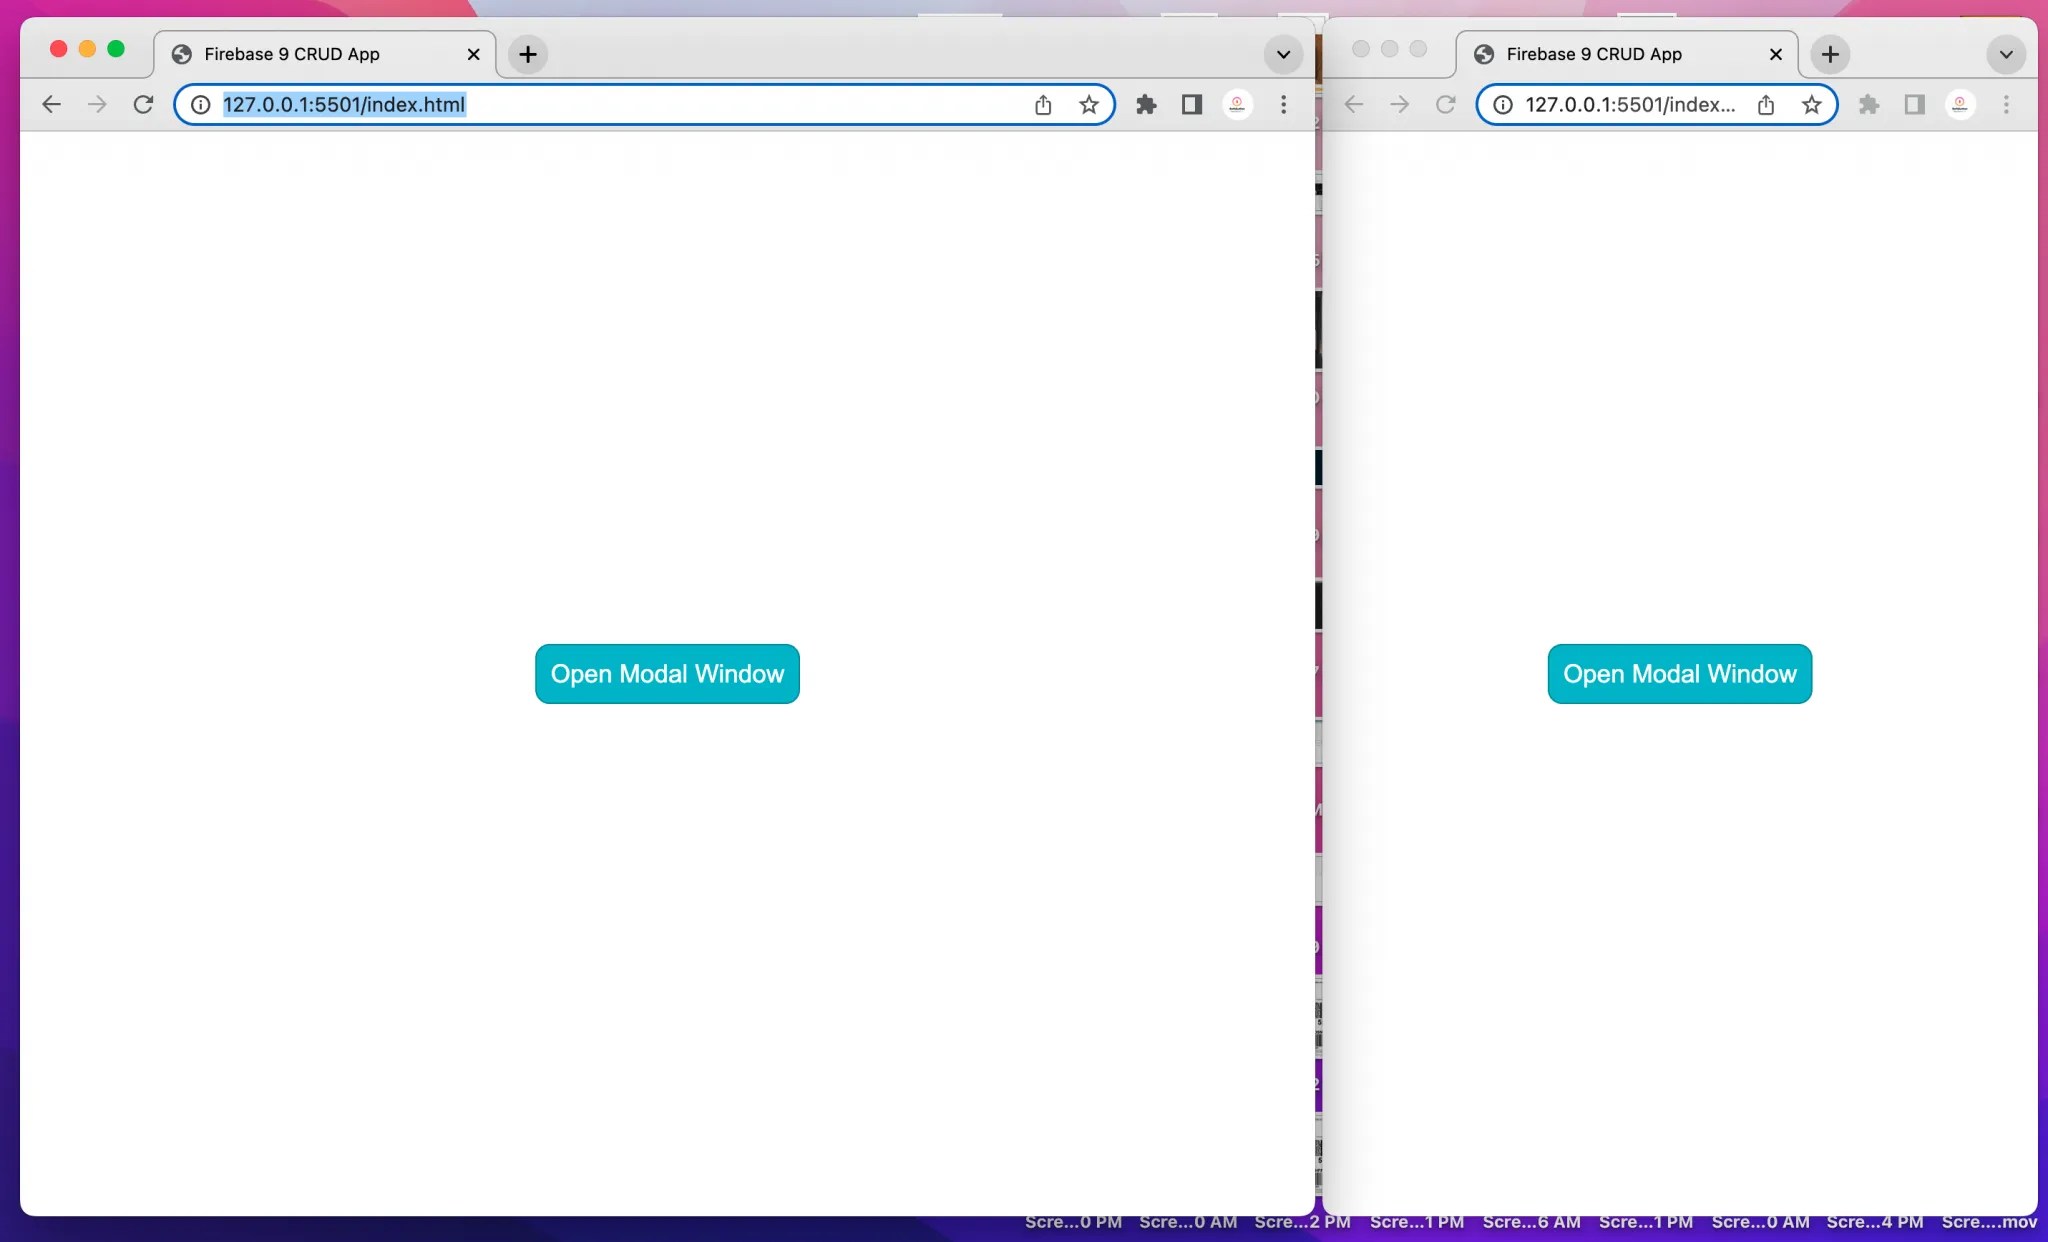The width and height of the screenshot is (2048, 1242).
Task: Click the back navigation arrow
Action: click(x=51, y=104)
